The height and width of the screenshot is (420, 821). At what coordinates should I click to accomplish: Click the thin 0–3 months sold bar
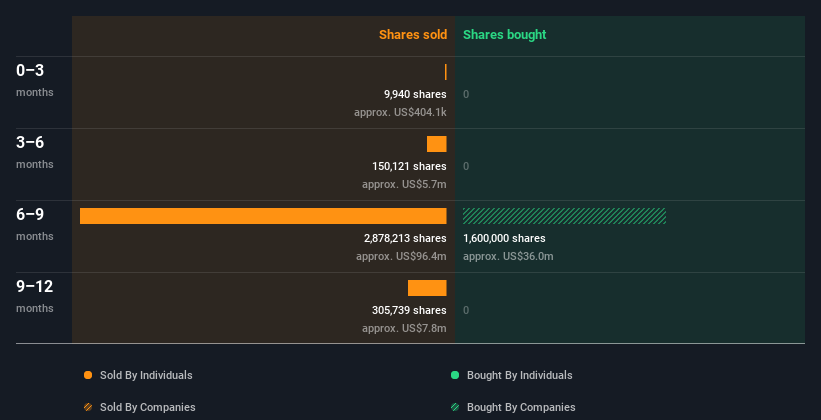click(446, 72)
